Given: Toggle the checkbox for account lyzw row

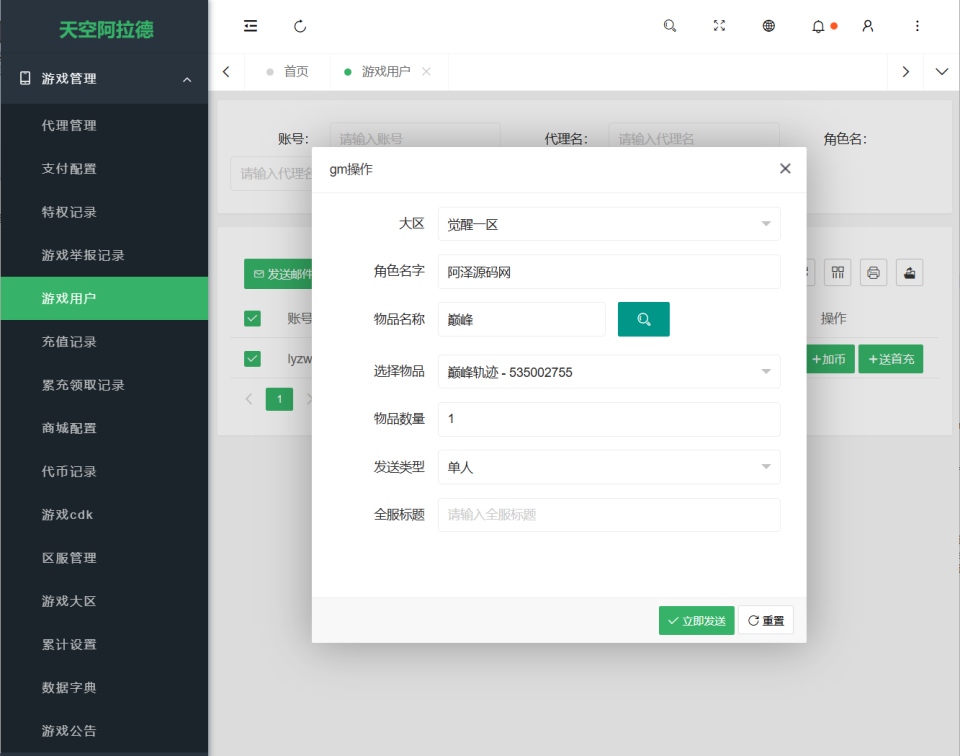Looking at the screenshot, I should (251, 359).
